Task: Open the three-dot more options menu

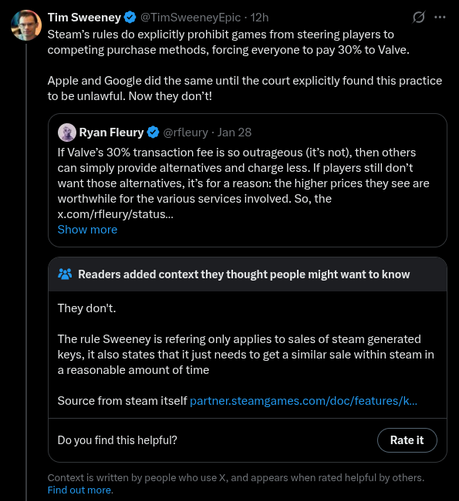Action: coord(440,17)
